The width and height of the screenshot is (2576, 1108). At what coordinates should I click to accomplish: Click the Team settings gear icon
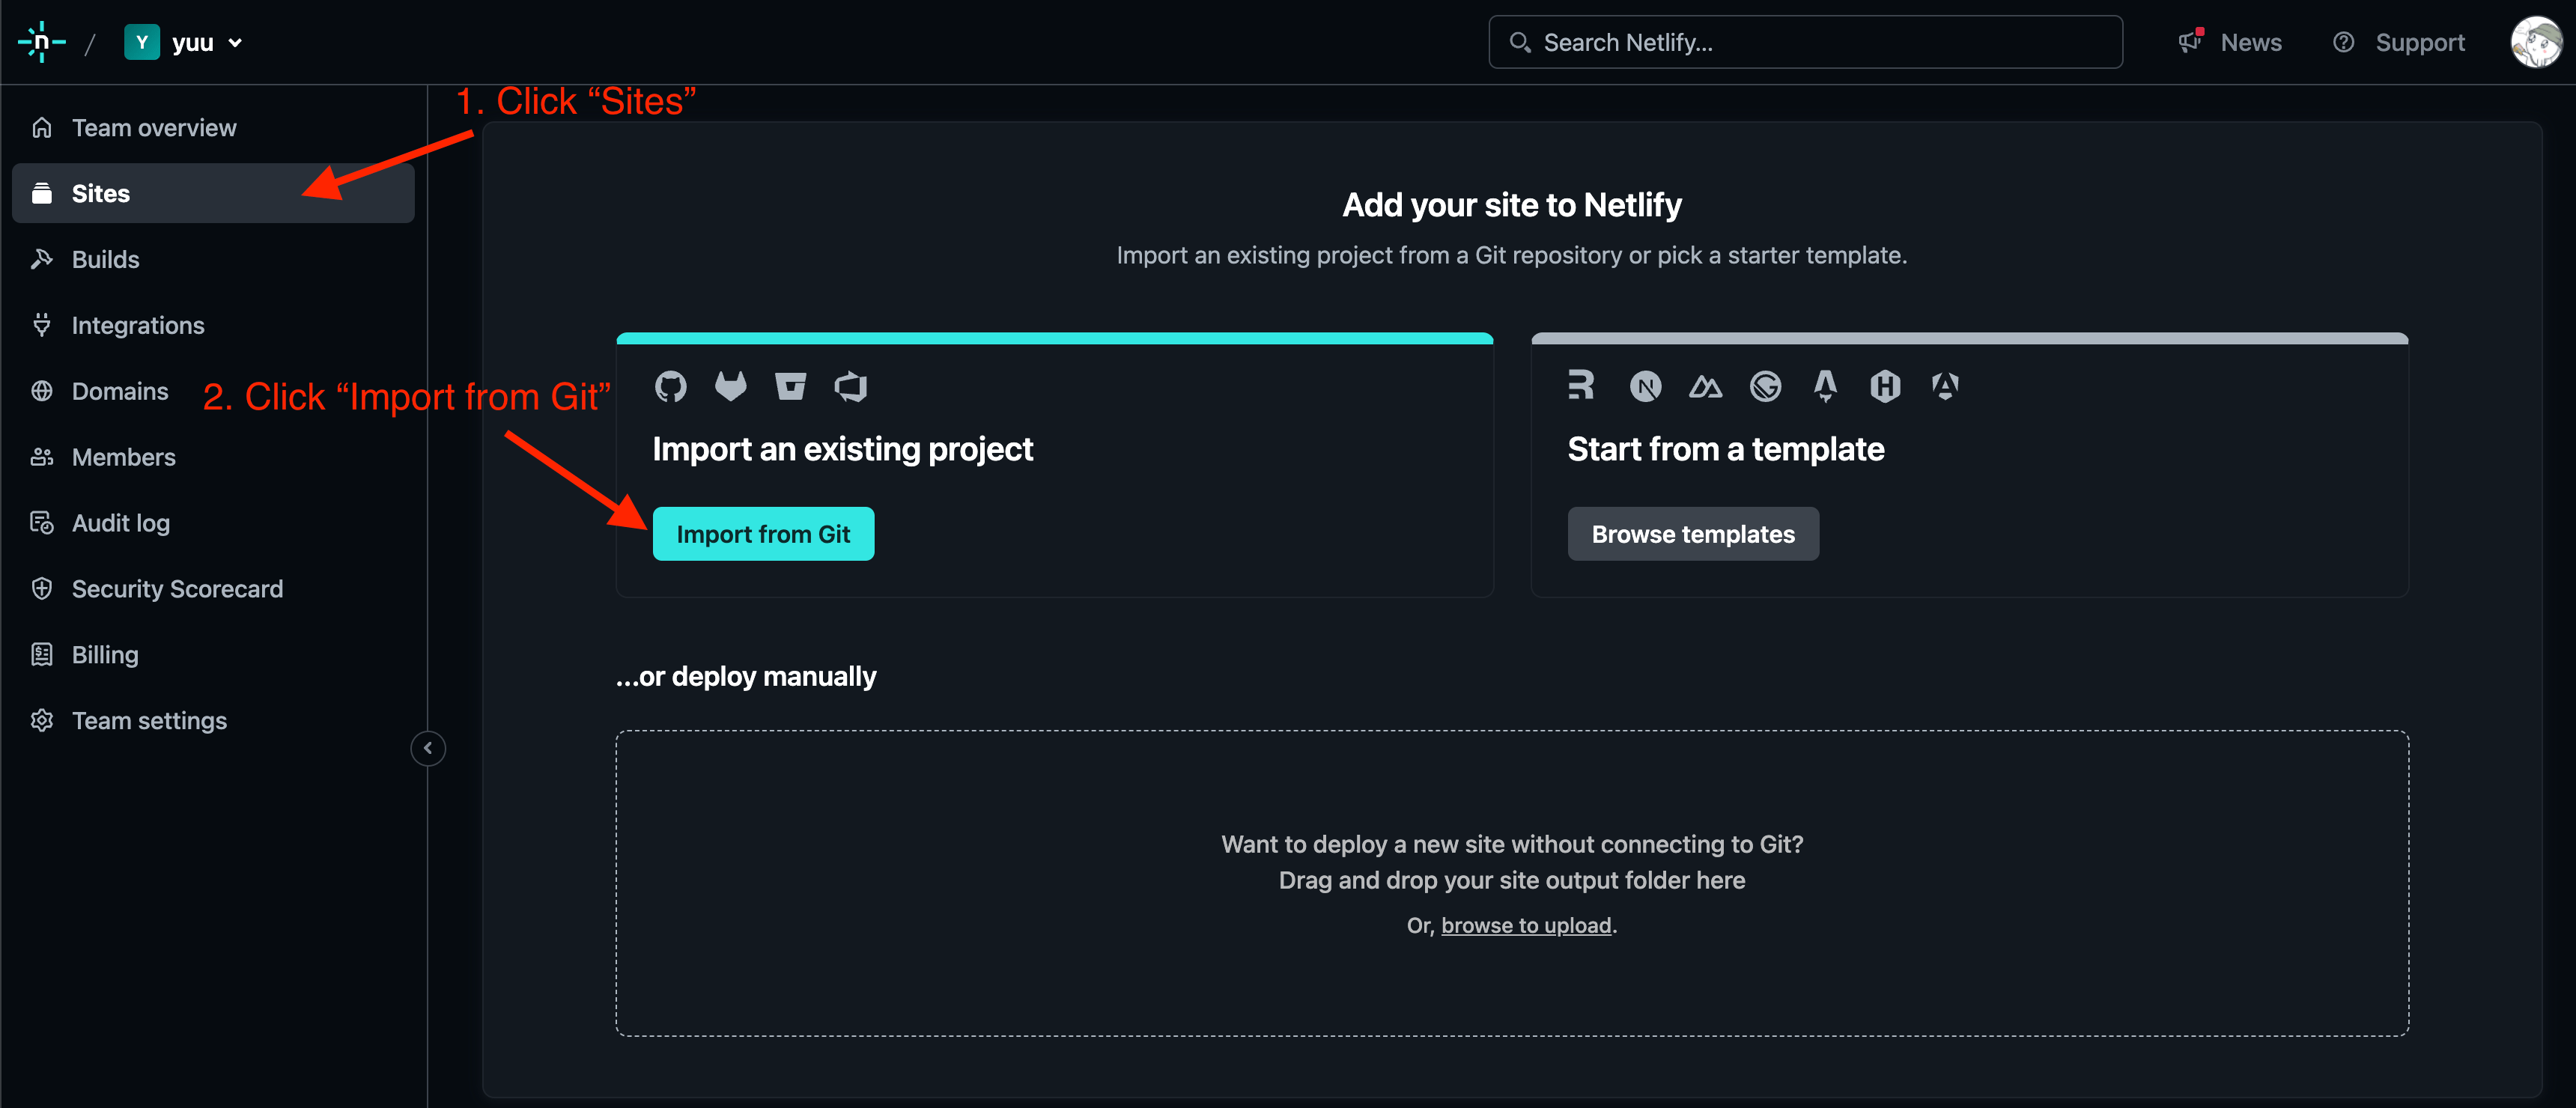[42, 721]
